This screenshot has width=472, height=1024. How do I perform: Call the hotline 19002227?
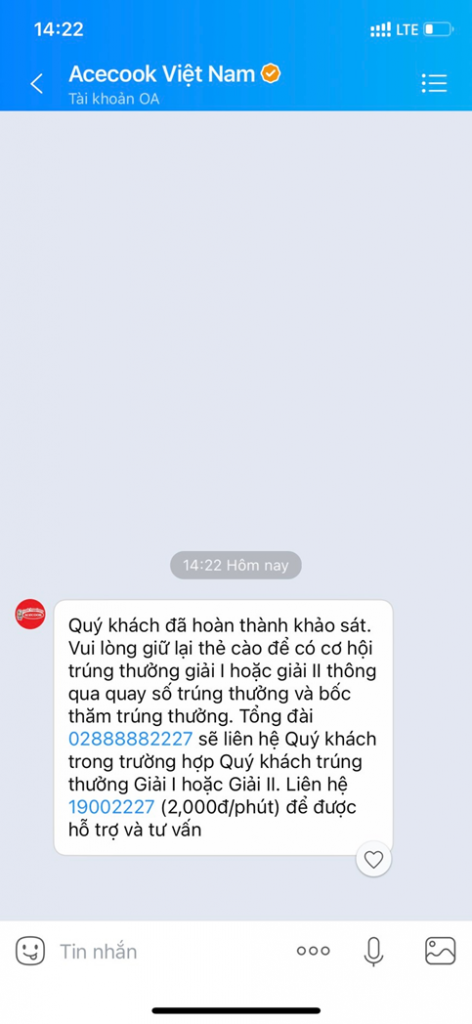coord(112,807)
